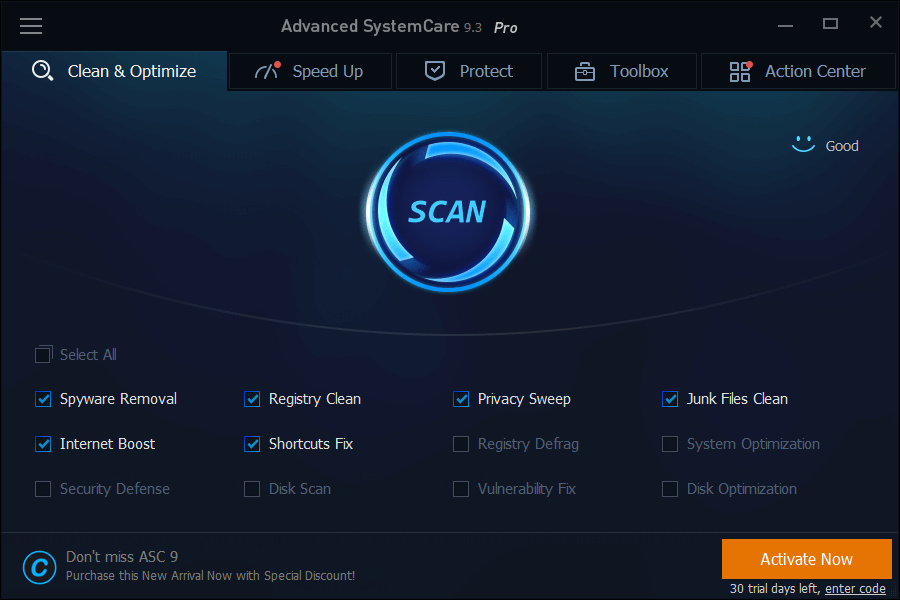Maximize the Advanced SystemCare window
This screenshot has width=900, height=600.
[830, 24]
